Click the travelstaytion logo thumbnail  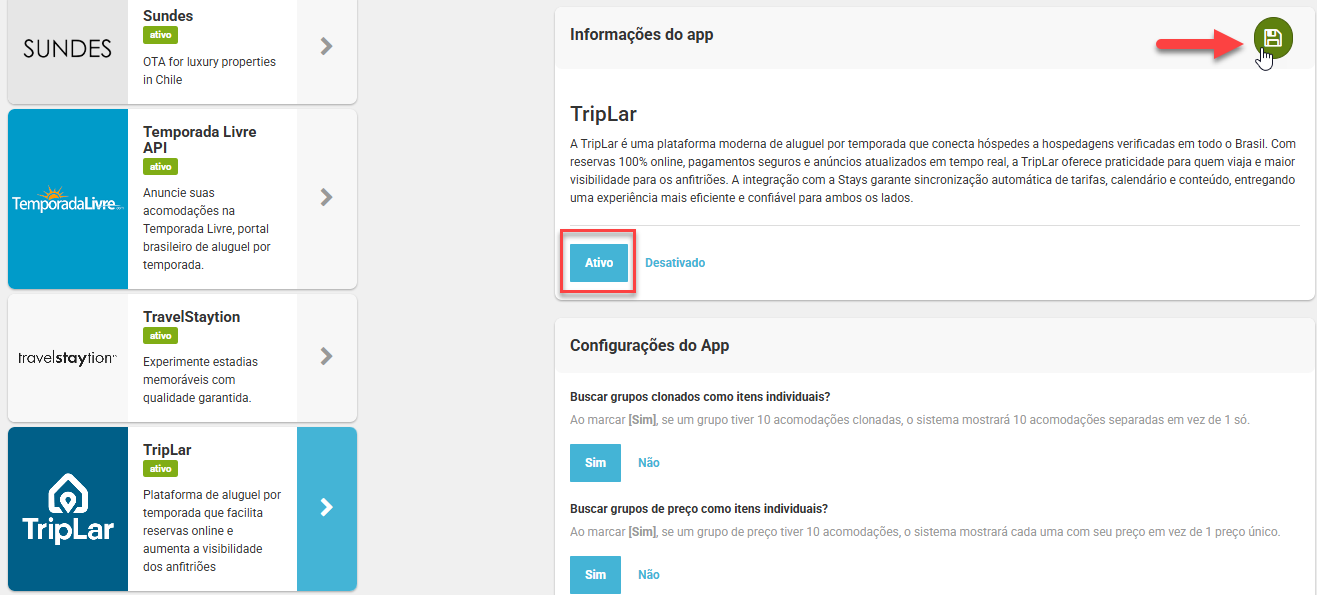click(x=68, y=357)
